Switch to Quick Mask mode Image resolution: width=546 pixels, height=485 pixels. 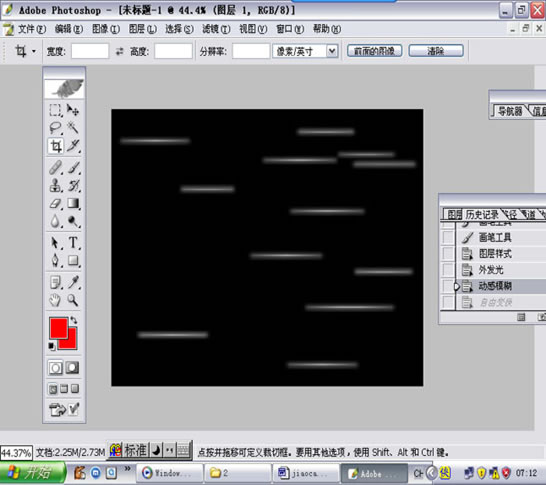click(x=72, y=368)
